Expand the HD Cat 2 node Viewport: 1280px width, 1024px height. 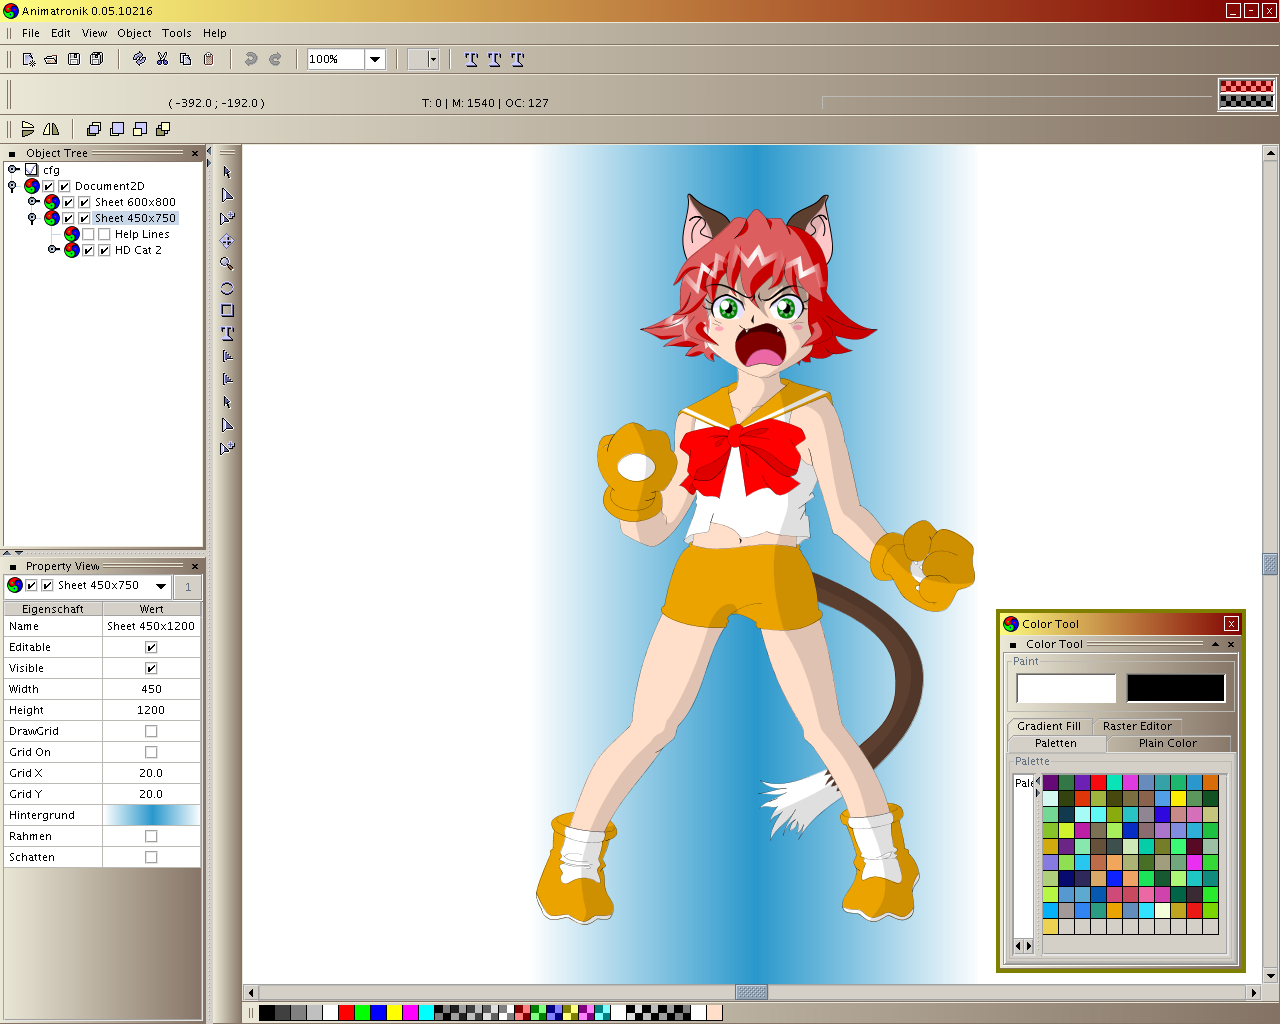pyautogui.click(x=54, y=250)
